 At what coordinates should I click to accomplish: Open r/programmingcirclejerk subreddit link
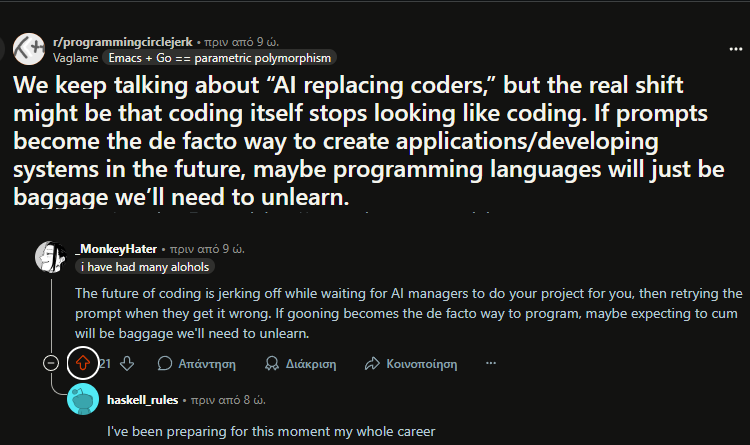click(x=123, y=42)
